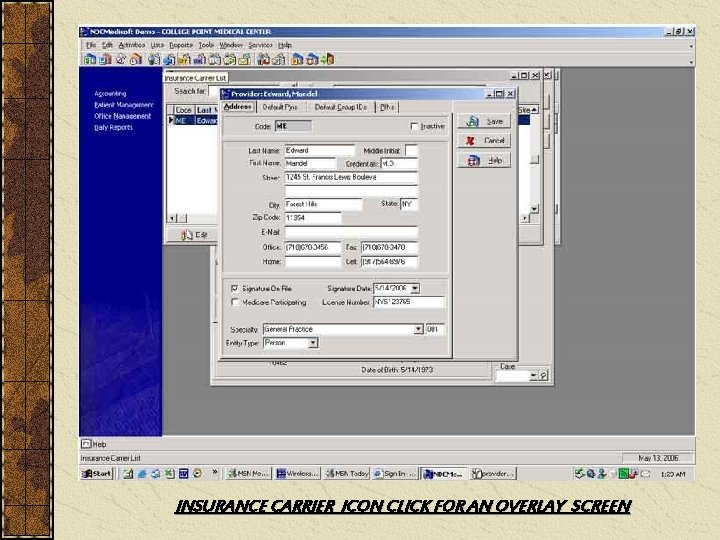
Task: Click the question mark icon beside Case dropdown
Action: coord(543,376)
